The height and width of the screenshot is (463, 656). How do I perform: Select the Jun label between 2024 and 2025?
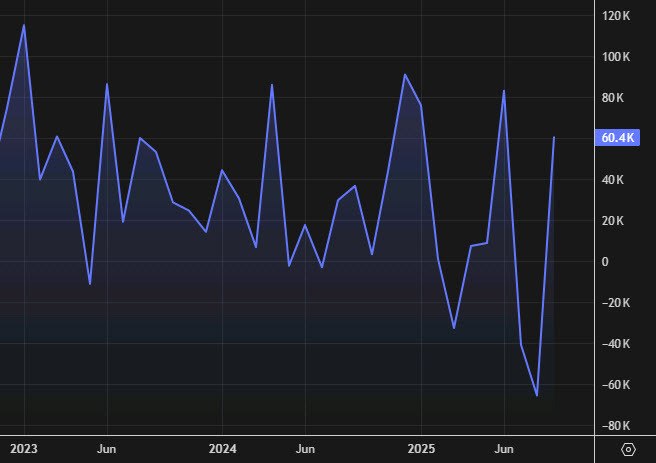tap(306, 449)
